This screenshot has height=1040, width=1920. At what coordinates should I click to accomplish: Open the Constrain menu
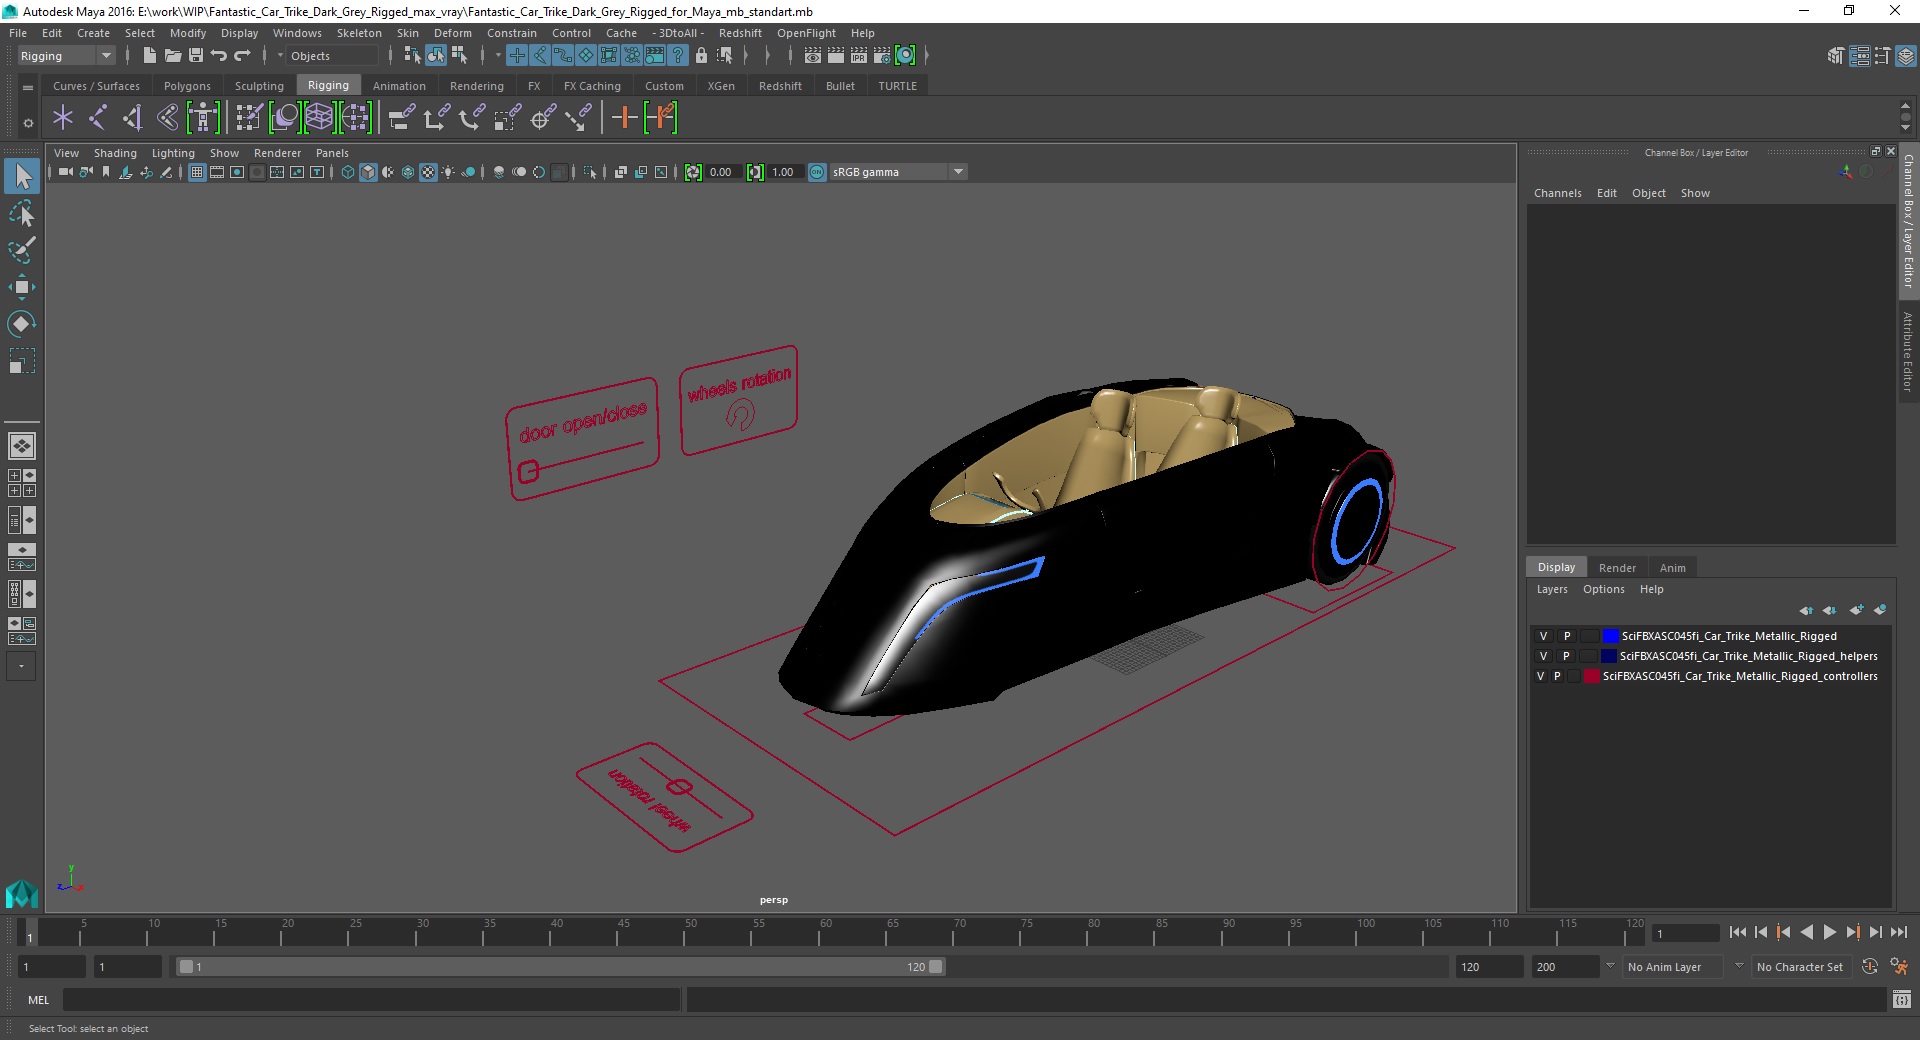512,33
